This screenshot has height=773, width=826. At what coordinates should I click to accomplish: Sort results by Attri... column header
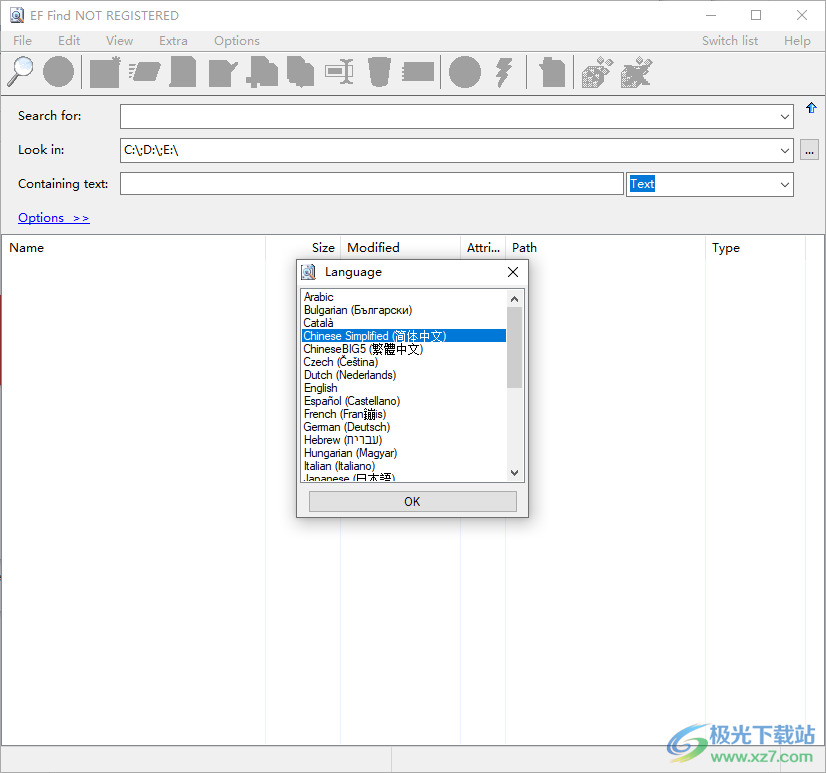(483, 248)
